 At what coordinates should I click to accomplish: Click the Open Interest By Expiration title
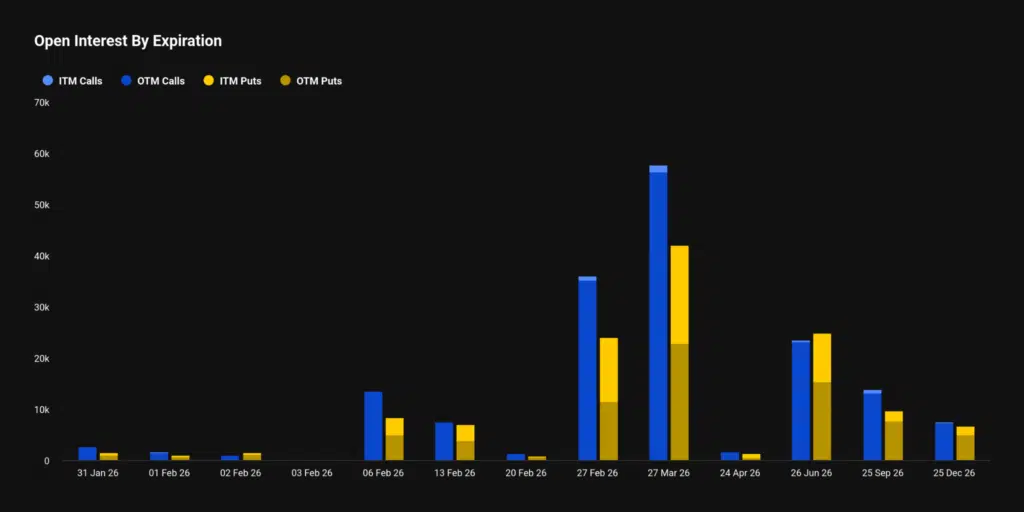point(128,41)
